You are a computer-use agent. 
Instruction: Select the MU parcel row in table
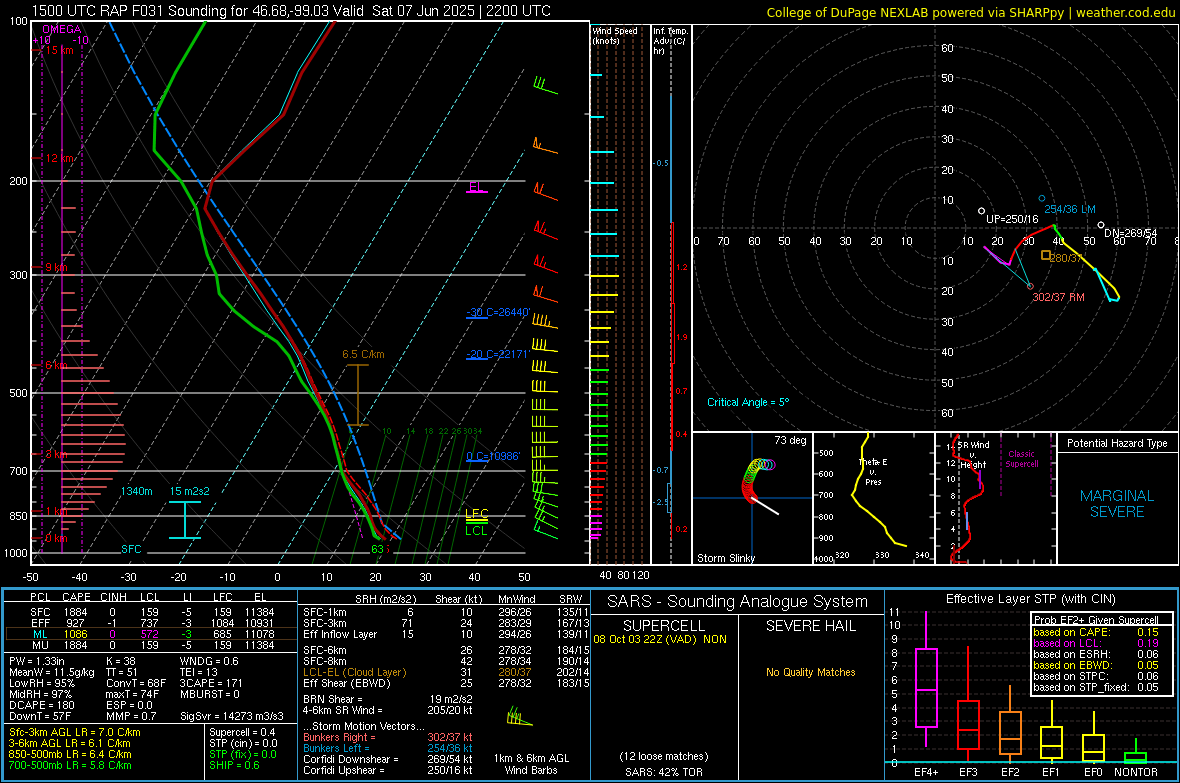click(150, 645)
